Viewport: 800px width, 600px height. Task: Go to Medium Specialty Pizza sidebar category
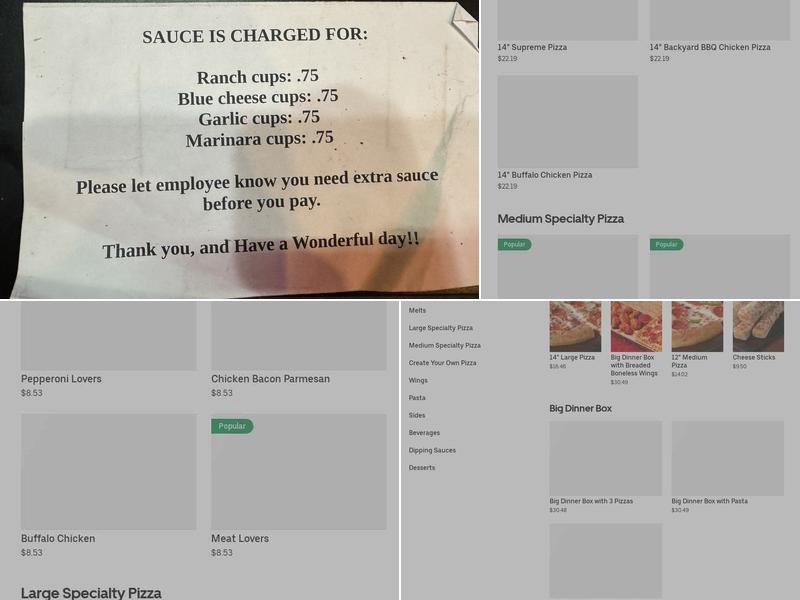pos(444,345)
